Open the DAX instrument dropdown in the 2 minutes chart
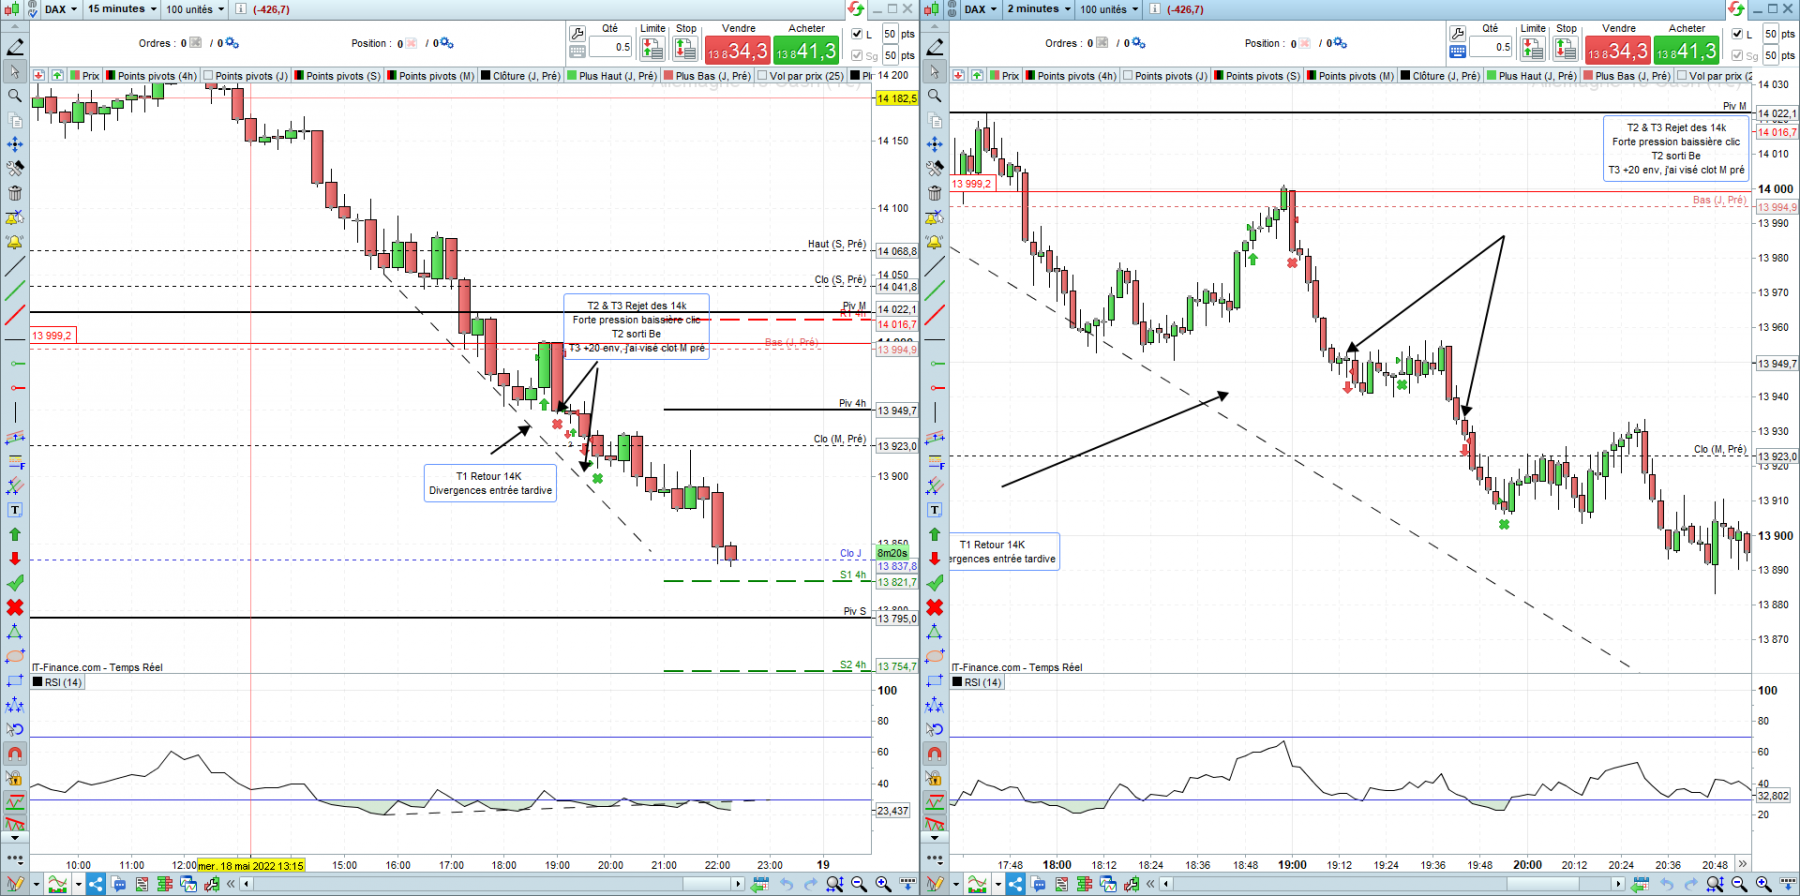The width and height of the screenshot is (1800, 896). coord(981,9)
